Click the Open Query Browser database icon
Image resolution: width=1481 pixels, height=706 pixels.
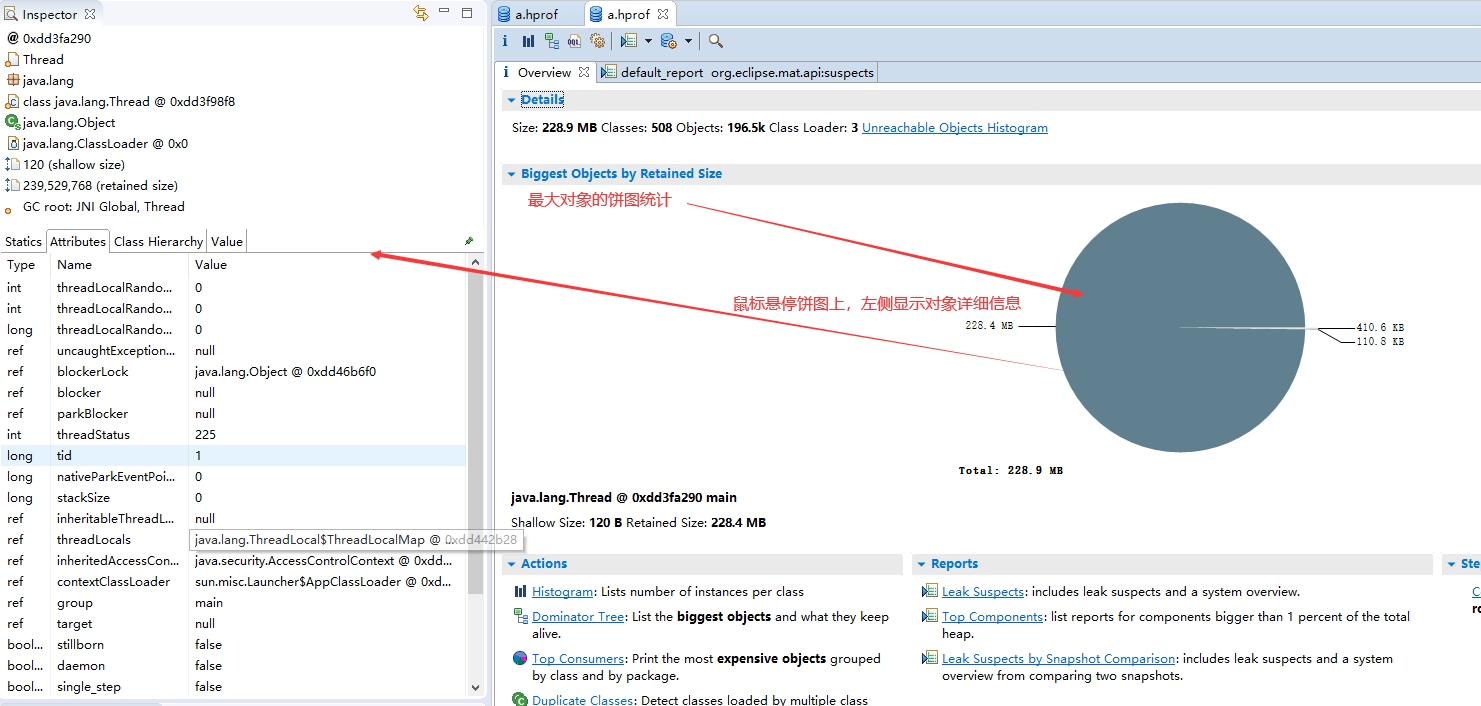pos(669,41)
